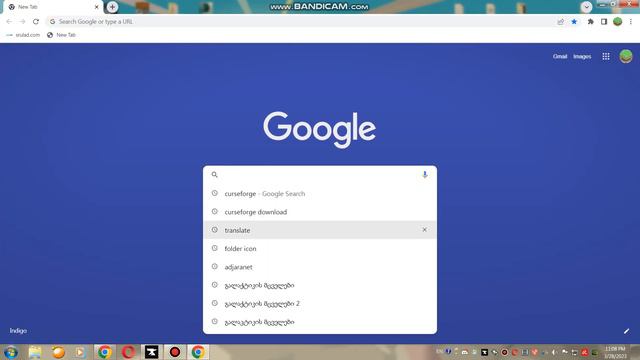Viewport: 640px width, 360px height.
Task: Click the clock icon beside "adjaranet"
Action: point(214,267)
